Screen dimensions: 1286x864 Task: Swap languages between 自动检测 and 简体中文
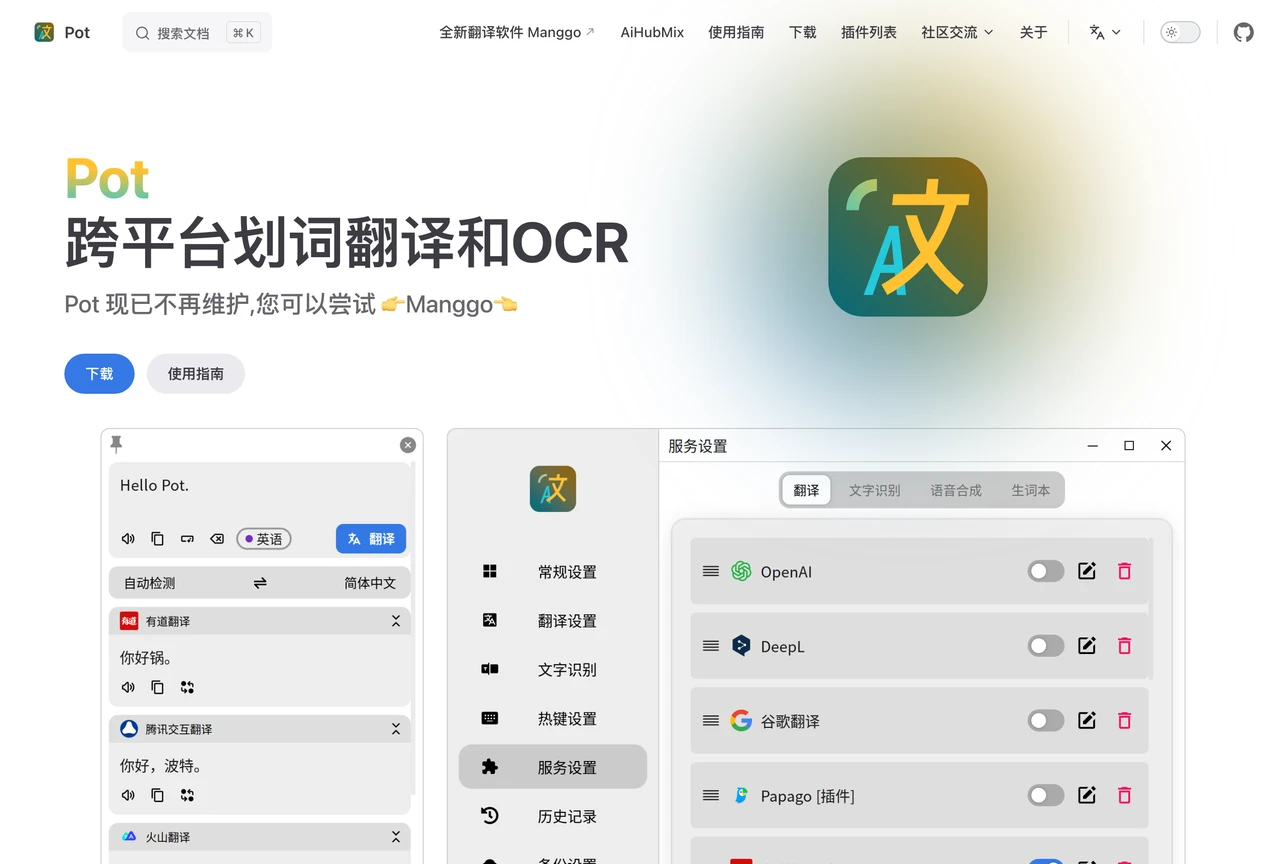tap(260, 583)
